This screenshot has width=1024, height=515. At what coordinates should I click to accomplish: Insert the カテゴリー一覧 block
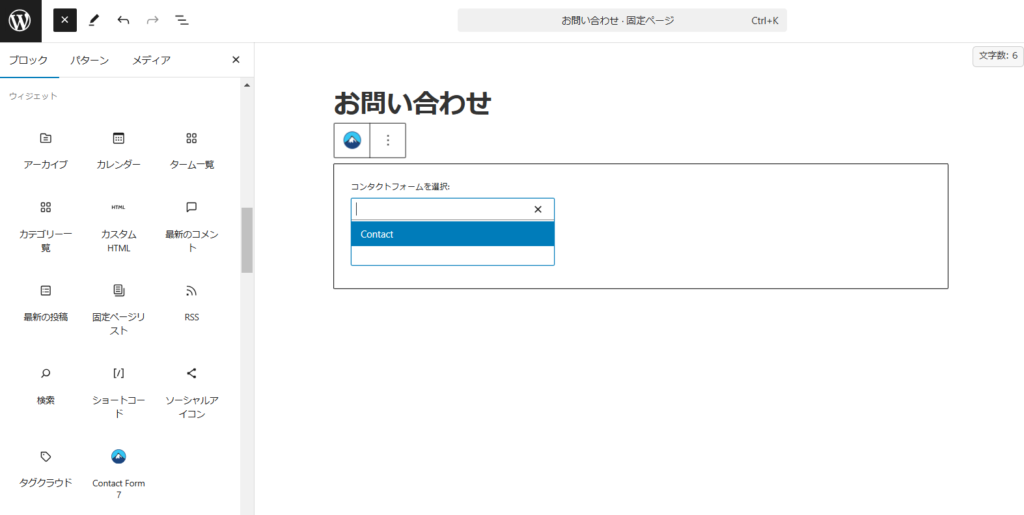click(46, 227)
